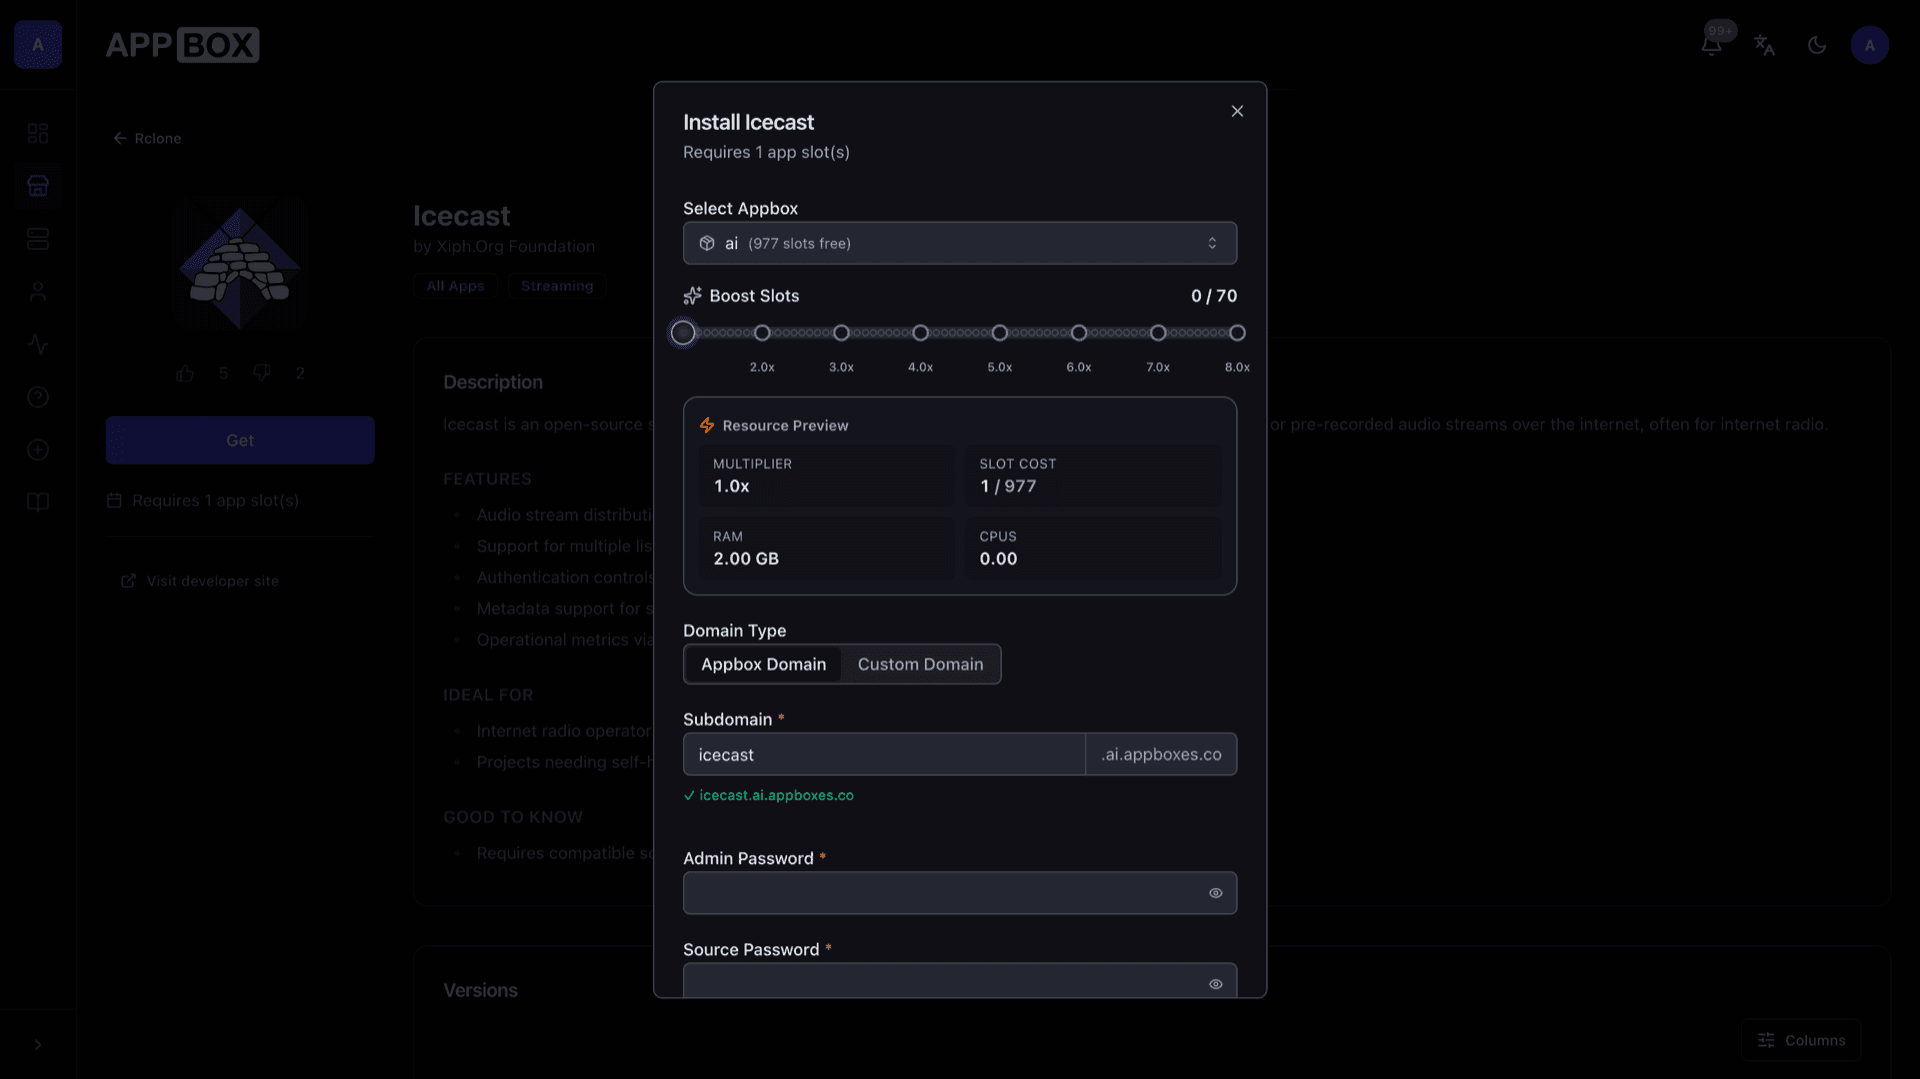
Task: Open the app store sidebar icon
Action: pyautogui.click(x=38, y=186)
